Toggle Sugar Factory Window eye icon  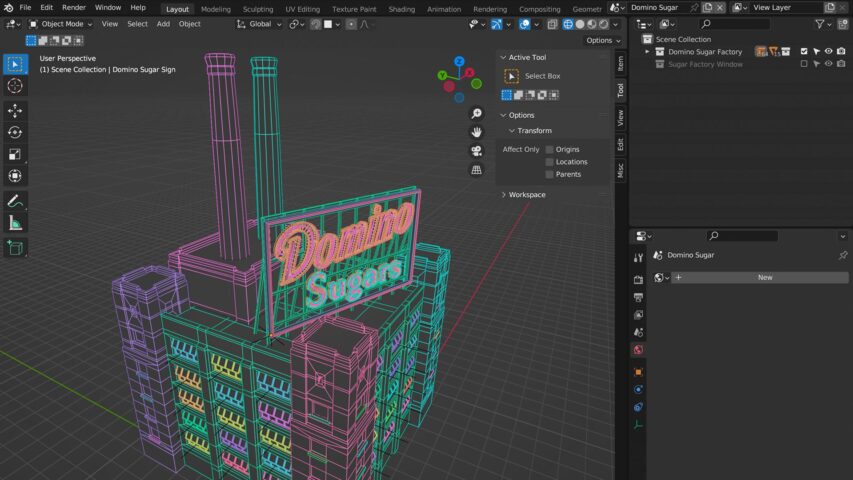pos(829,64)
